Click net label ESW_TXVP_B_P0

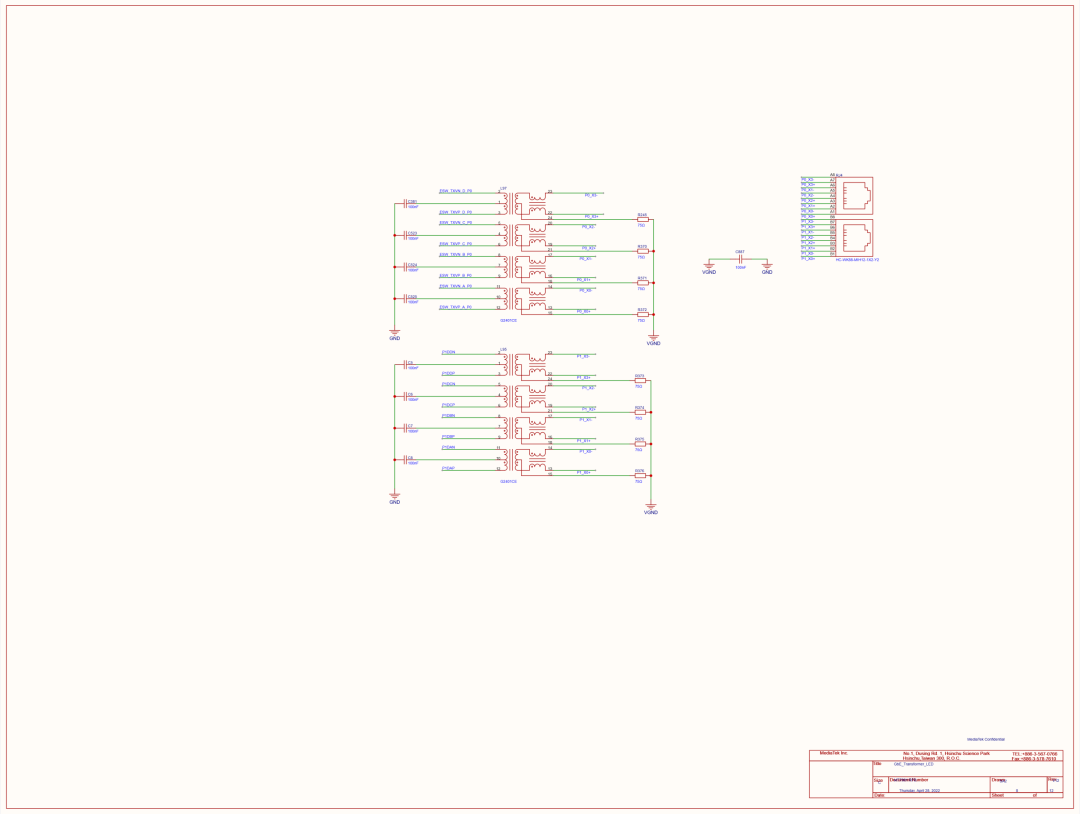(455, 275)
